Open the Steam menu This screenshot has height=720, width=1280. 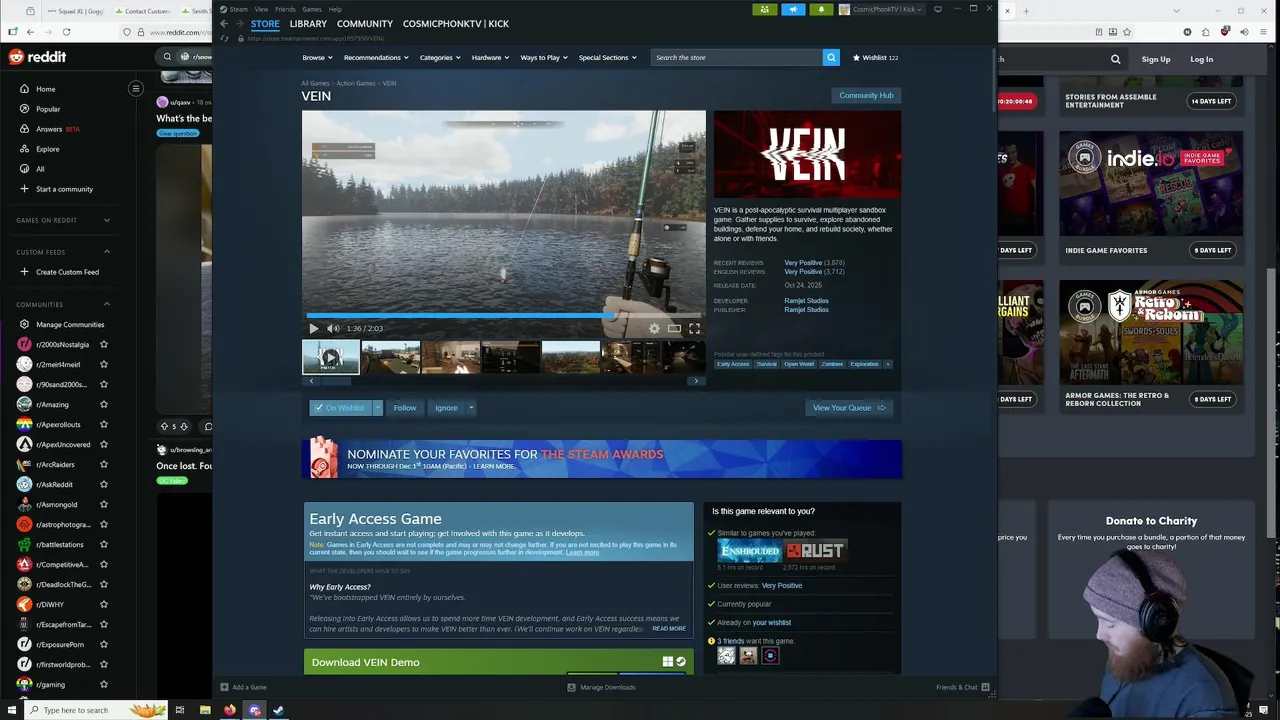pyautogui.click(x=235, y=9)
